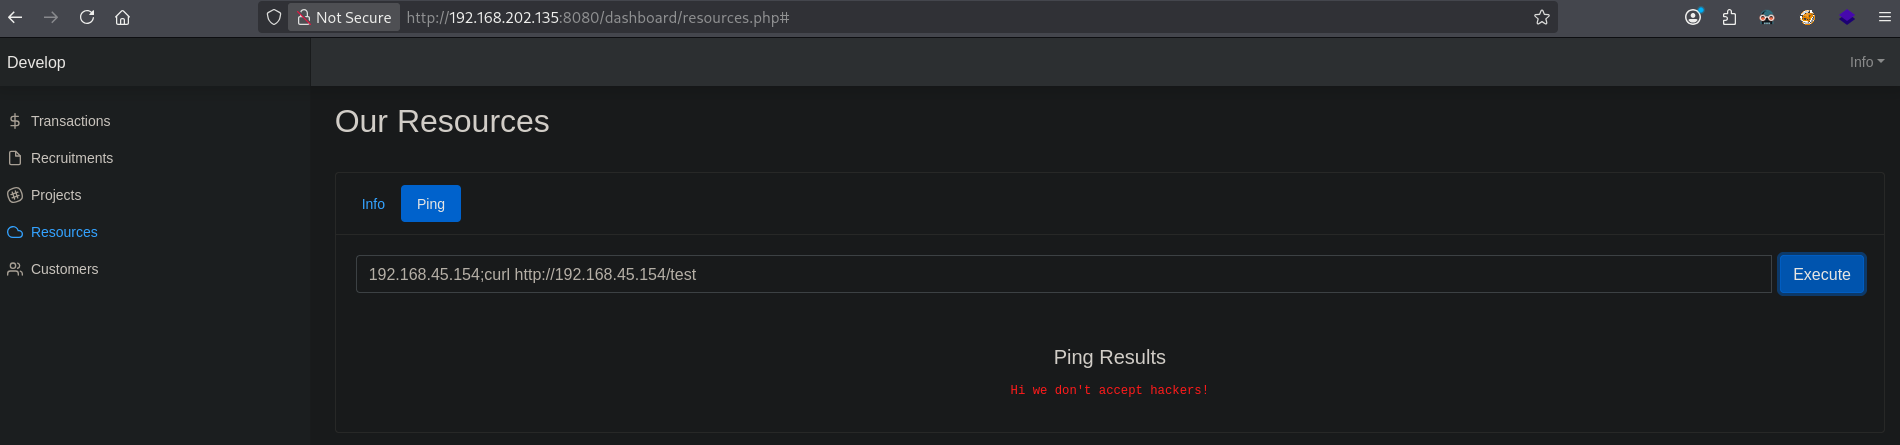Viewport: 1900px width, 445px height.
Task: Open Customers in the sidebar
Action: pos(64,269)
